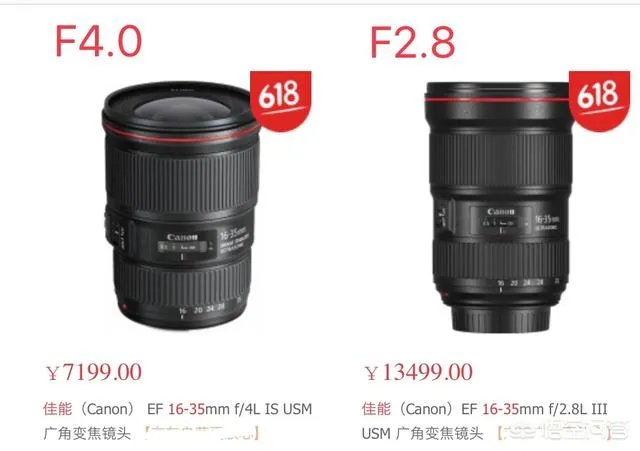Screen dimensions: 640x451
Task: Click the F4.0 red heading
Action: coord(98,41)
